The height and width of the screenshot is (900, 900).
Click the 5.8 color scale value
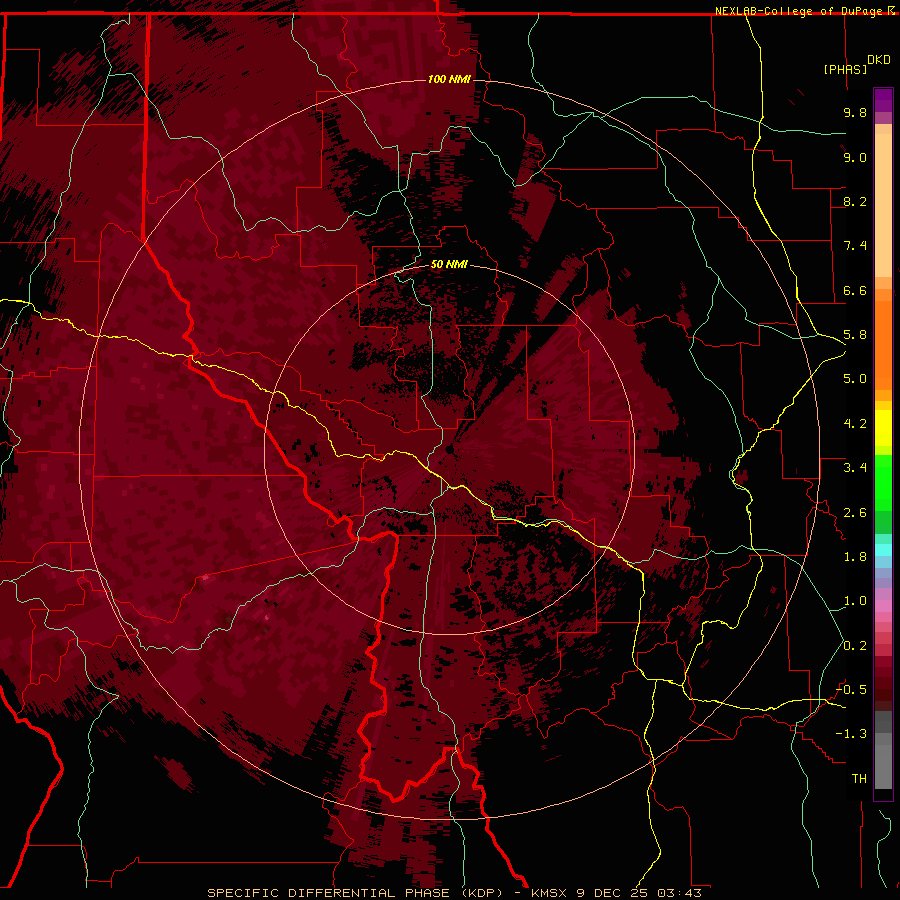(855, 335)
